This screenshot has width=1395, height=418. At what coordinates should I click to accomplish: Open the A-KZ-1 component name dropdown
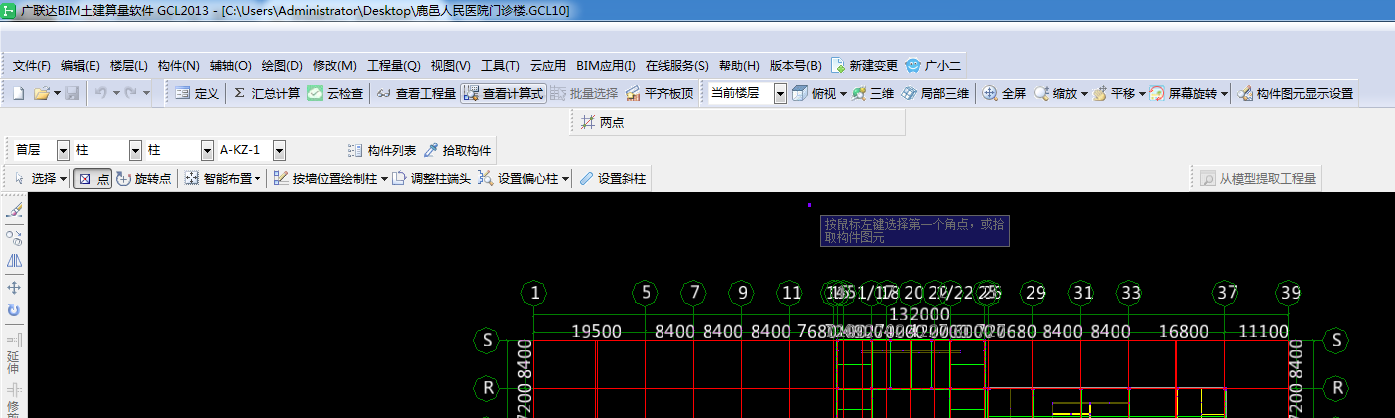tap(279, 150)
